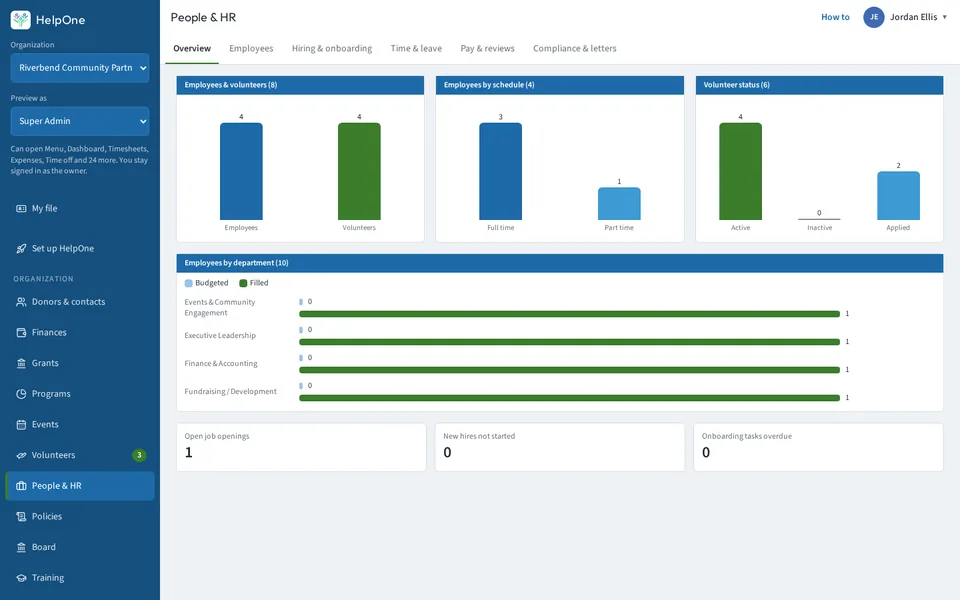Expand the Jordan Ellis account menu arrow

point(945,17)
